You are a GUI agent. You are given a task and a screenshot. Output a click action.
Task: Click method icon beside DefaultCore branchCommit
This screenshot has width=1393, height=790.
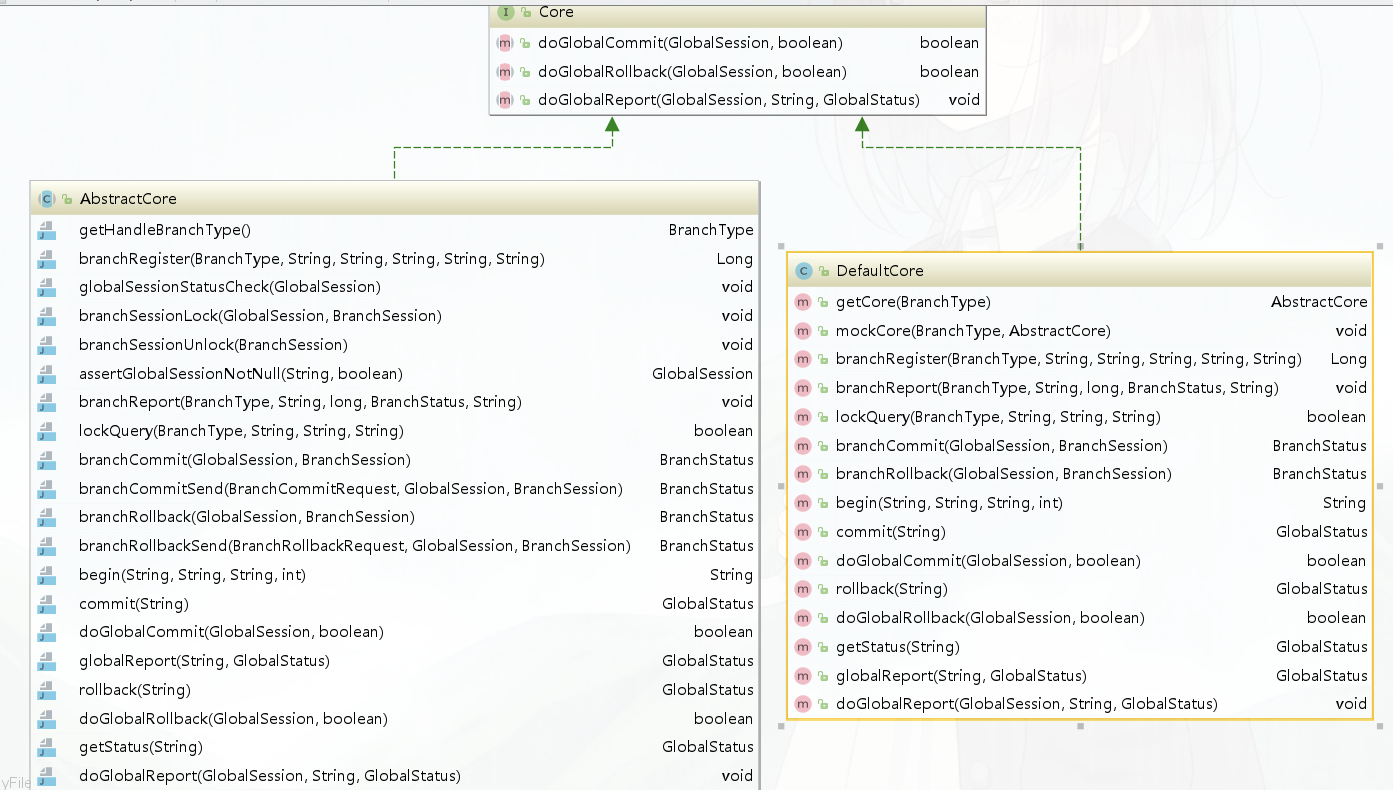[803, 446]
